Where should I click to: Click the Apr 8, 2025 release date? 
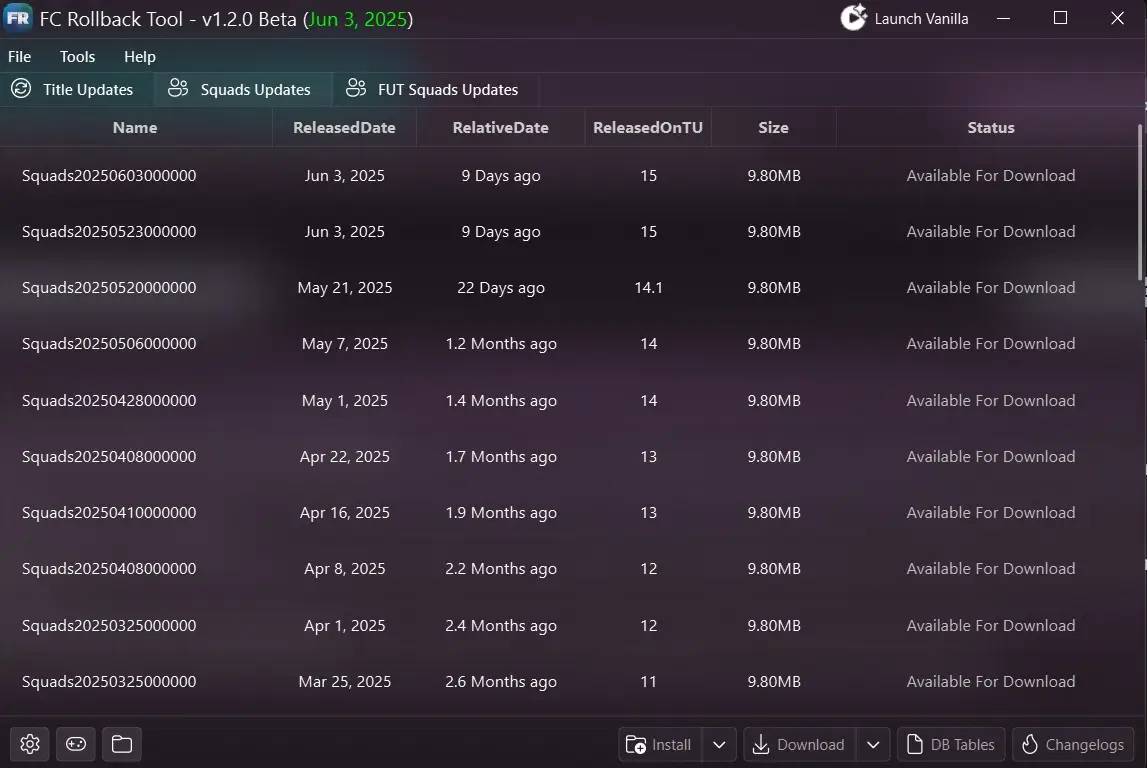345,568
